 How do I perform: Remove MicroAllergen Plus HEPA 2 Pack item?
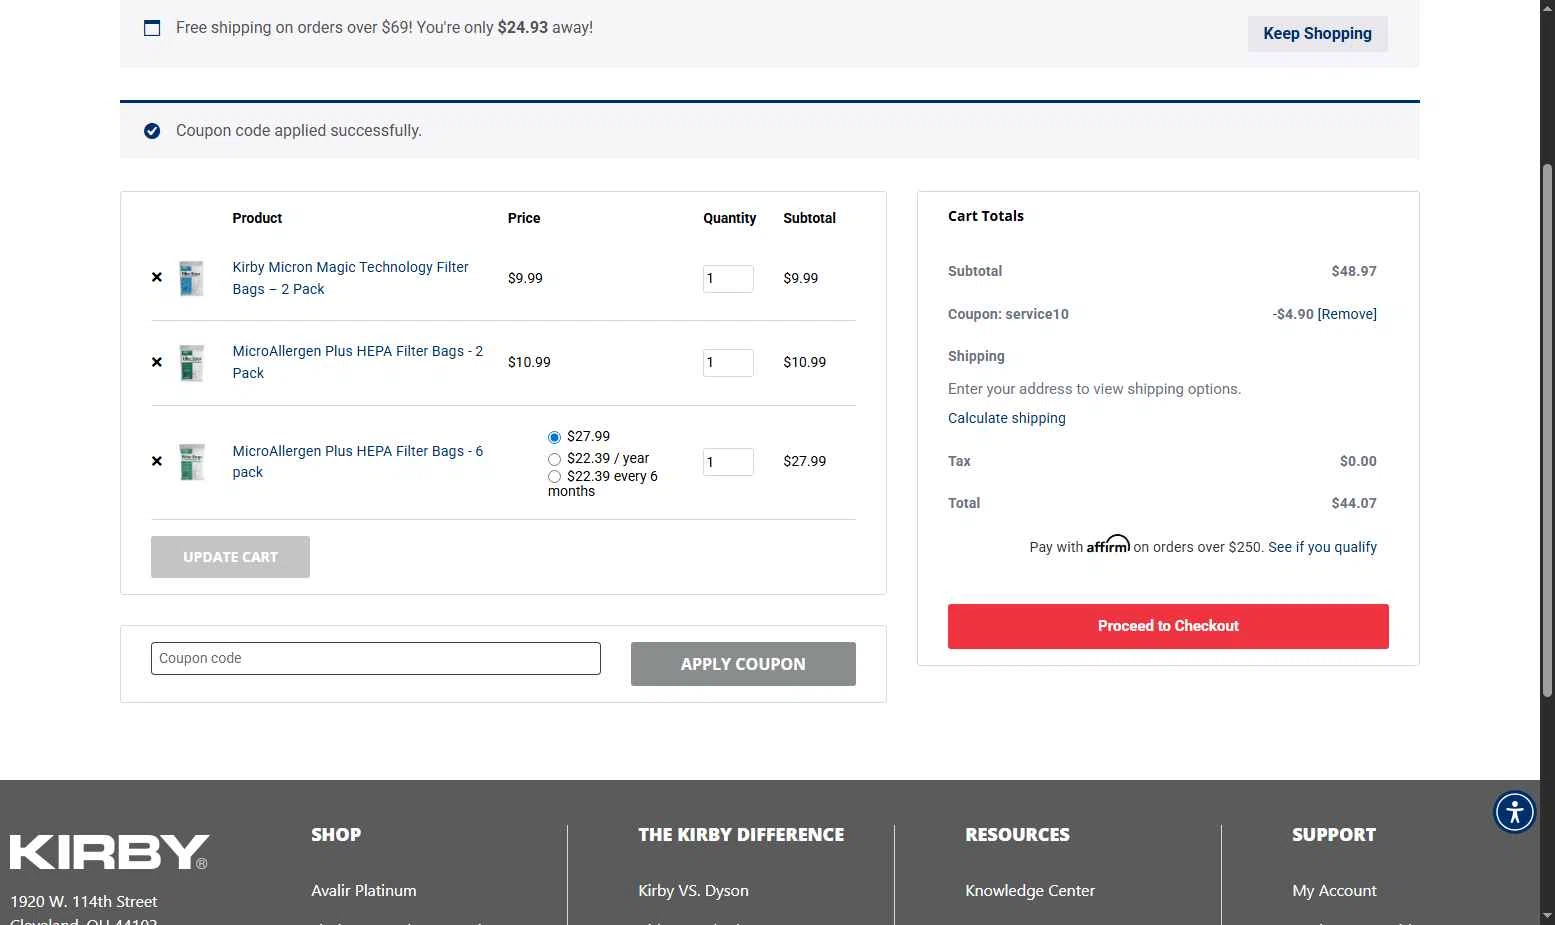pos(157,362)
